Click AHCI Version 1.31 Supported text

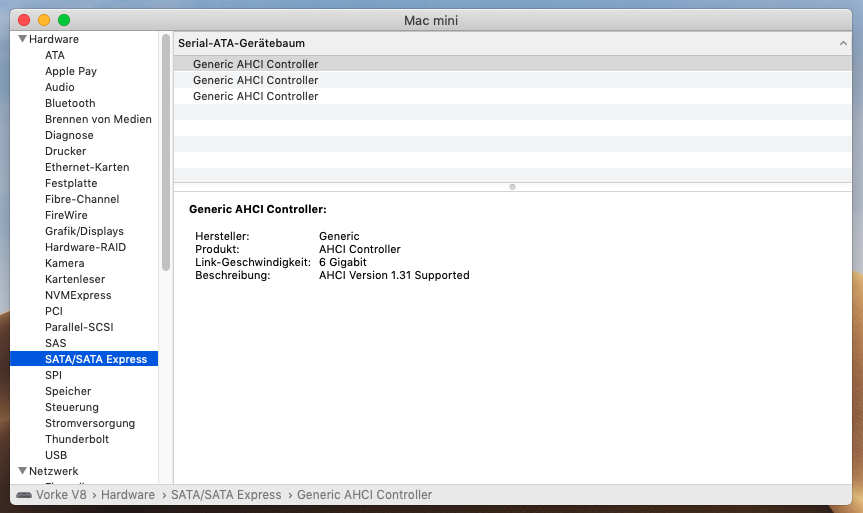[394, 275]
